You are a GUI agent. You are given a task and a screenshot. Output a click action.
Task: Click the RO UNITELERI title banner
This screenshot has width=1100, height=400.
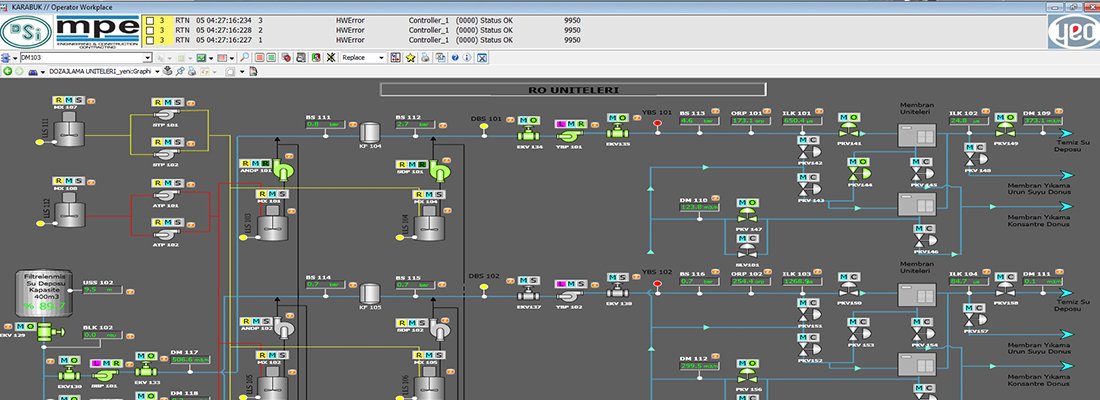point(573,90)
